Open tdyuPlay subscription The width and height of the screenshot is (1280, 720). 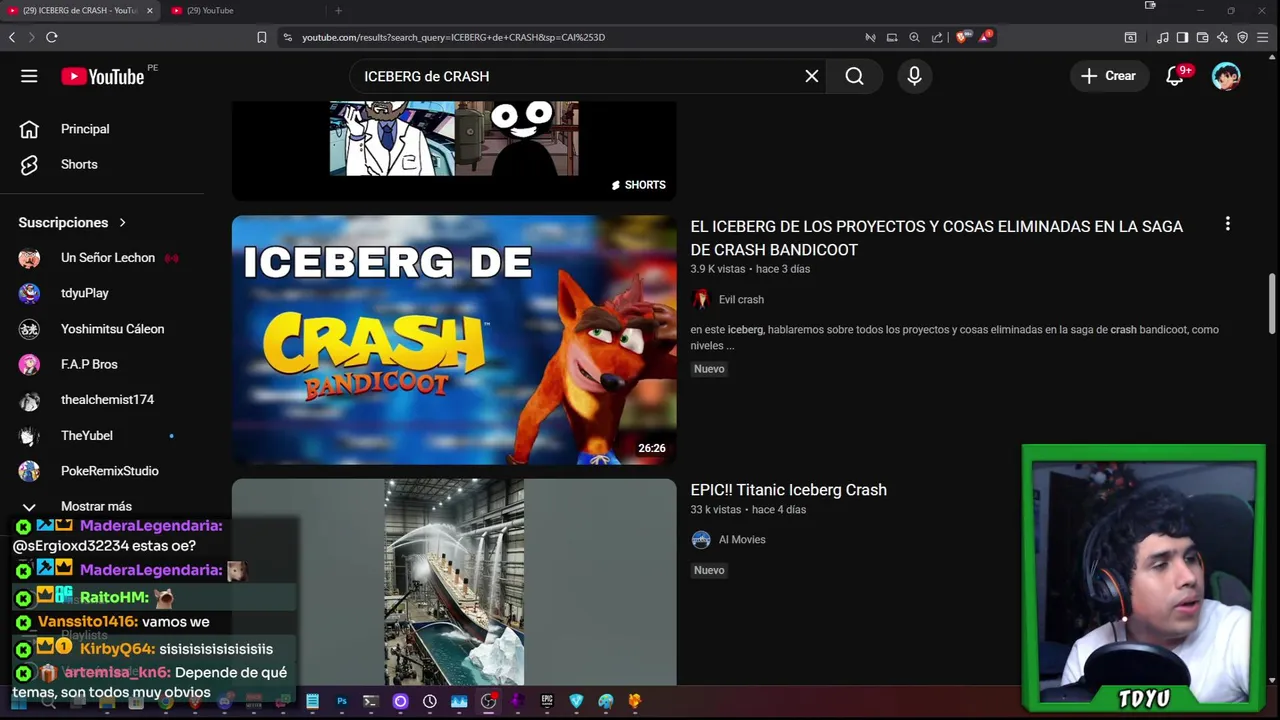tap(85, 293)
